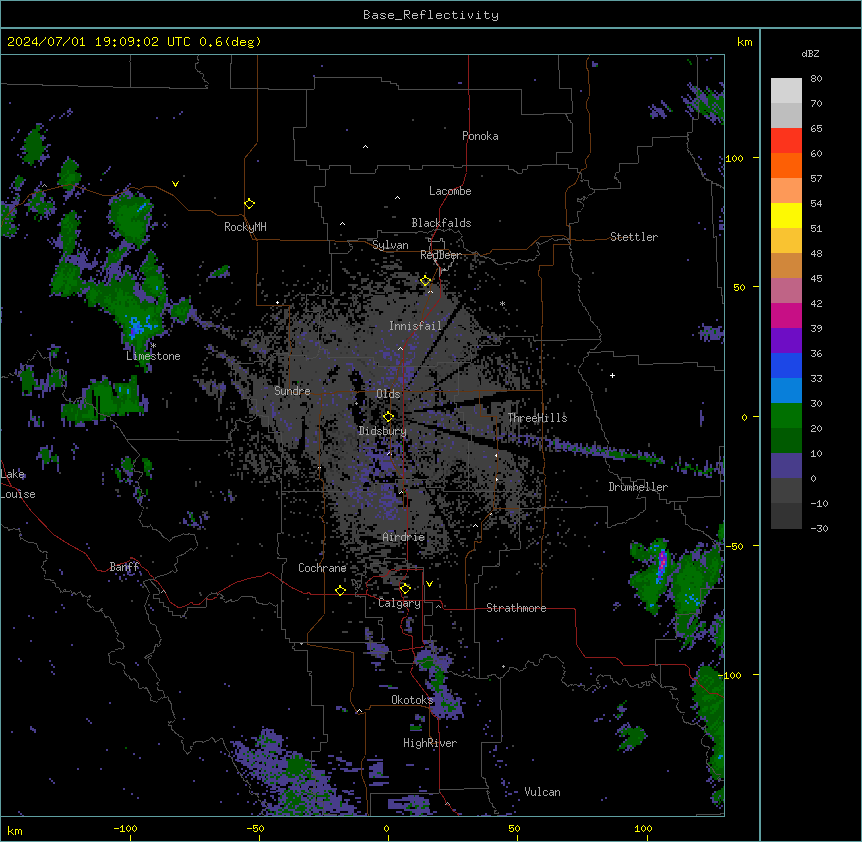Click the white 80 dBZ legend swatch
This screenshot has width=862, height=842.
tap(786, 91)
